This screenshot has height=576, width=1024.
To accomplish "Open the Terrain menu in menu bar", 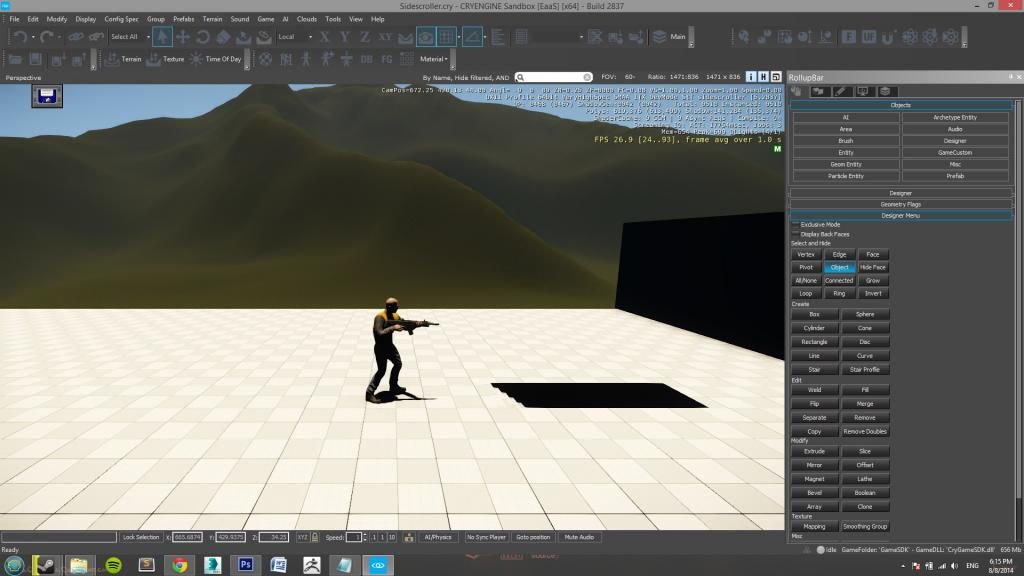I will pyautogui.click(x=212, y=19).
